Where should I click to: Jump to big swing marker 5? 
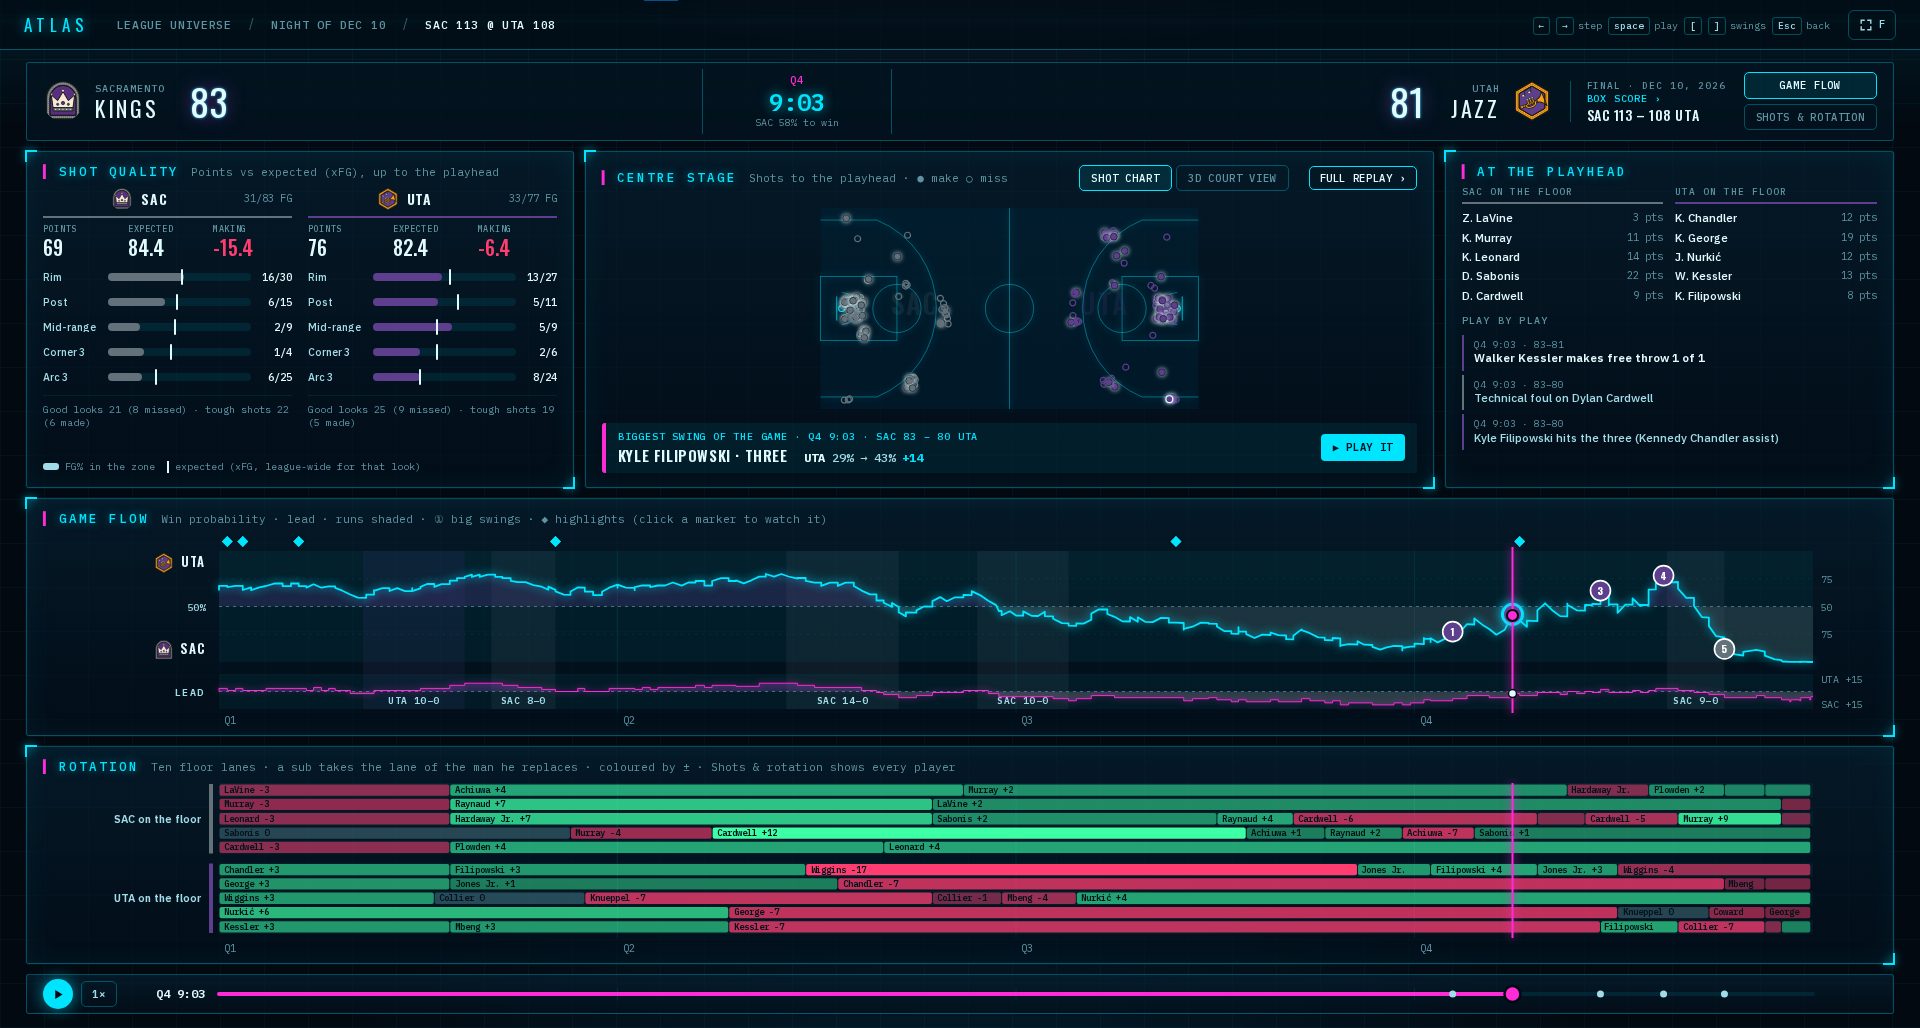[1724, 648]
